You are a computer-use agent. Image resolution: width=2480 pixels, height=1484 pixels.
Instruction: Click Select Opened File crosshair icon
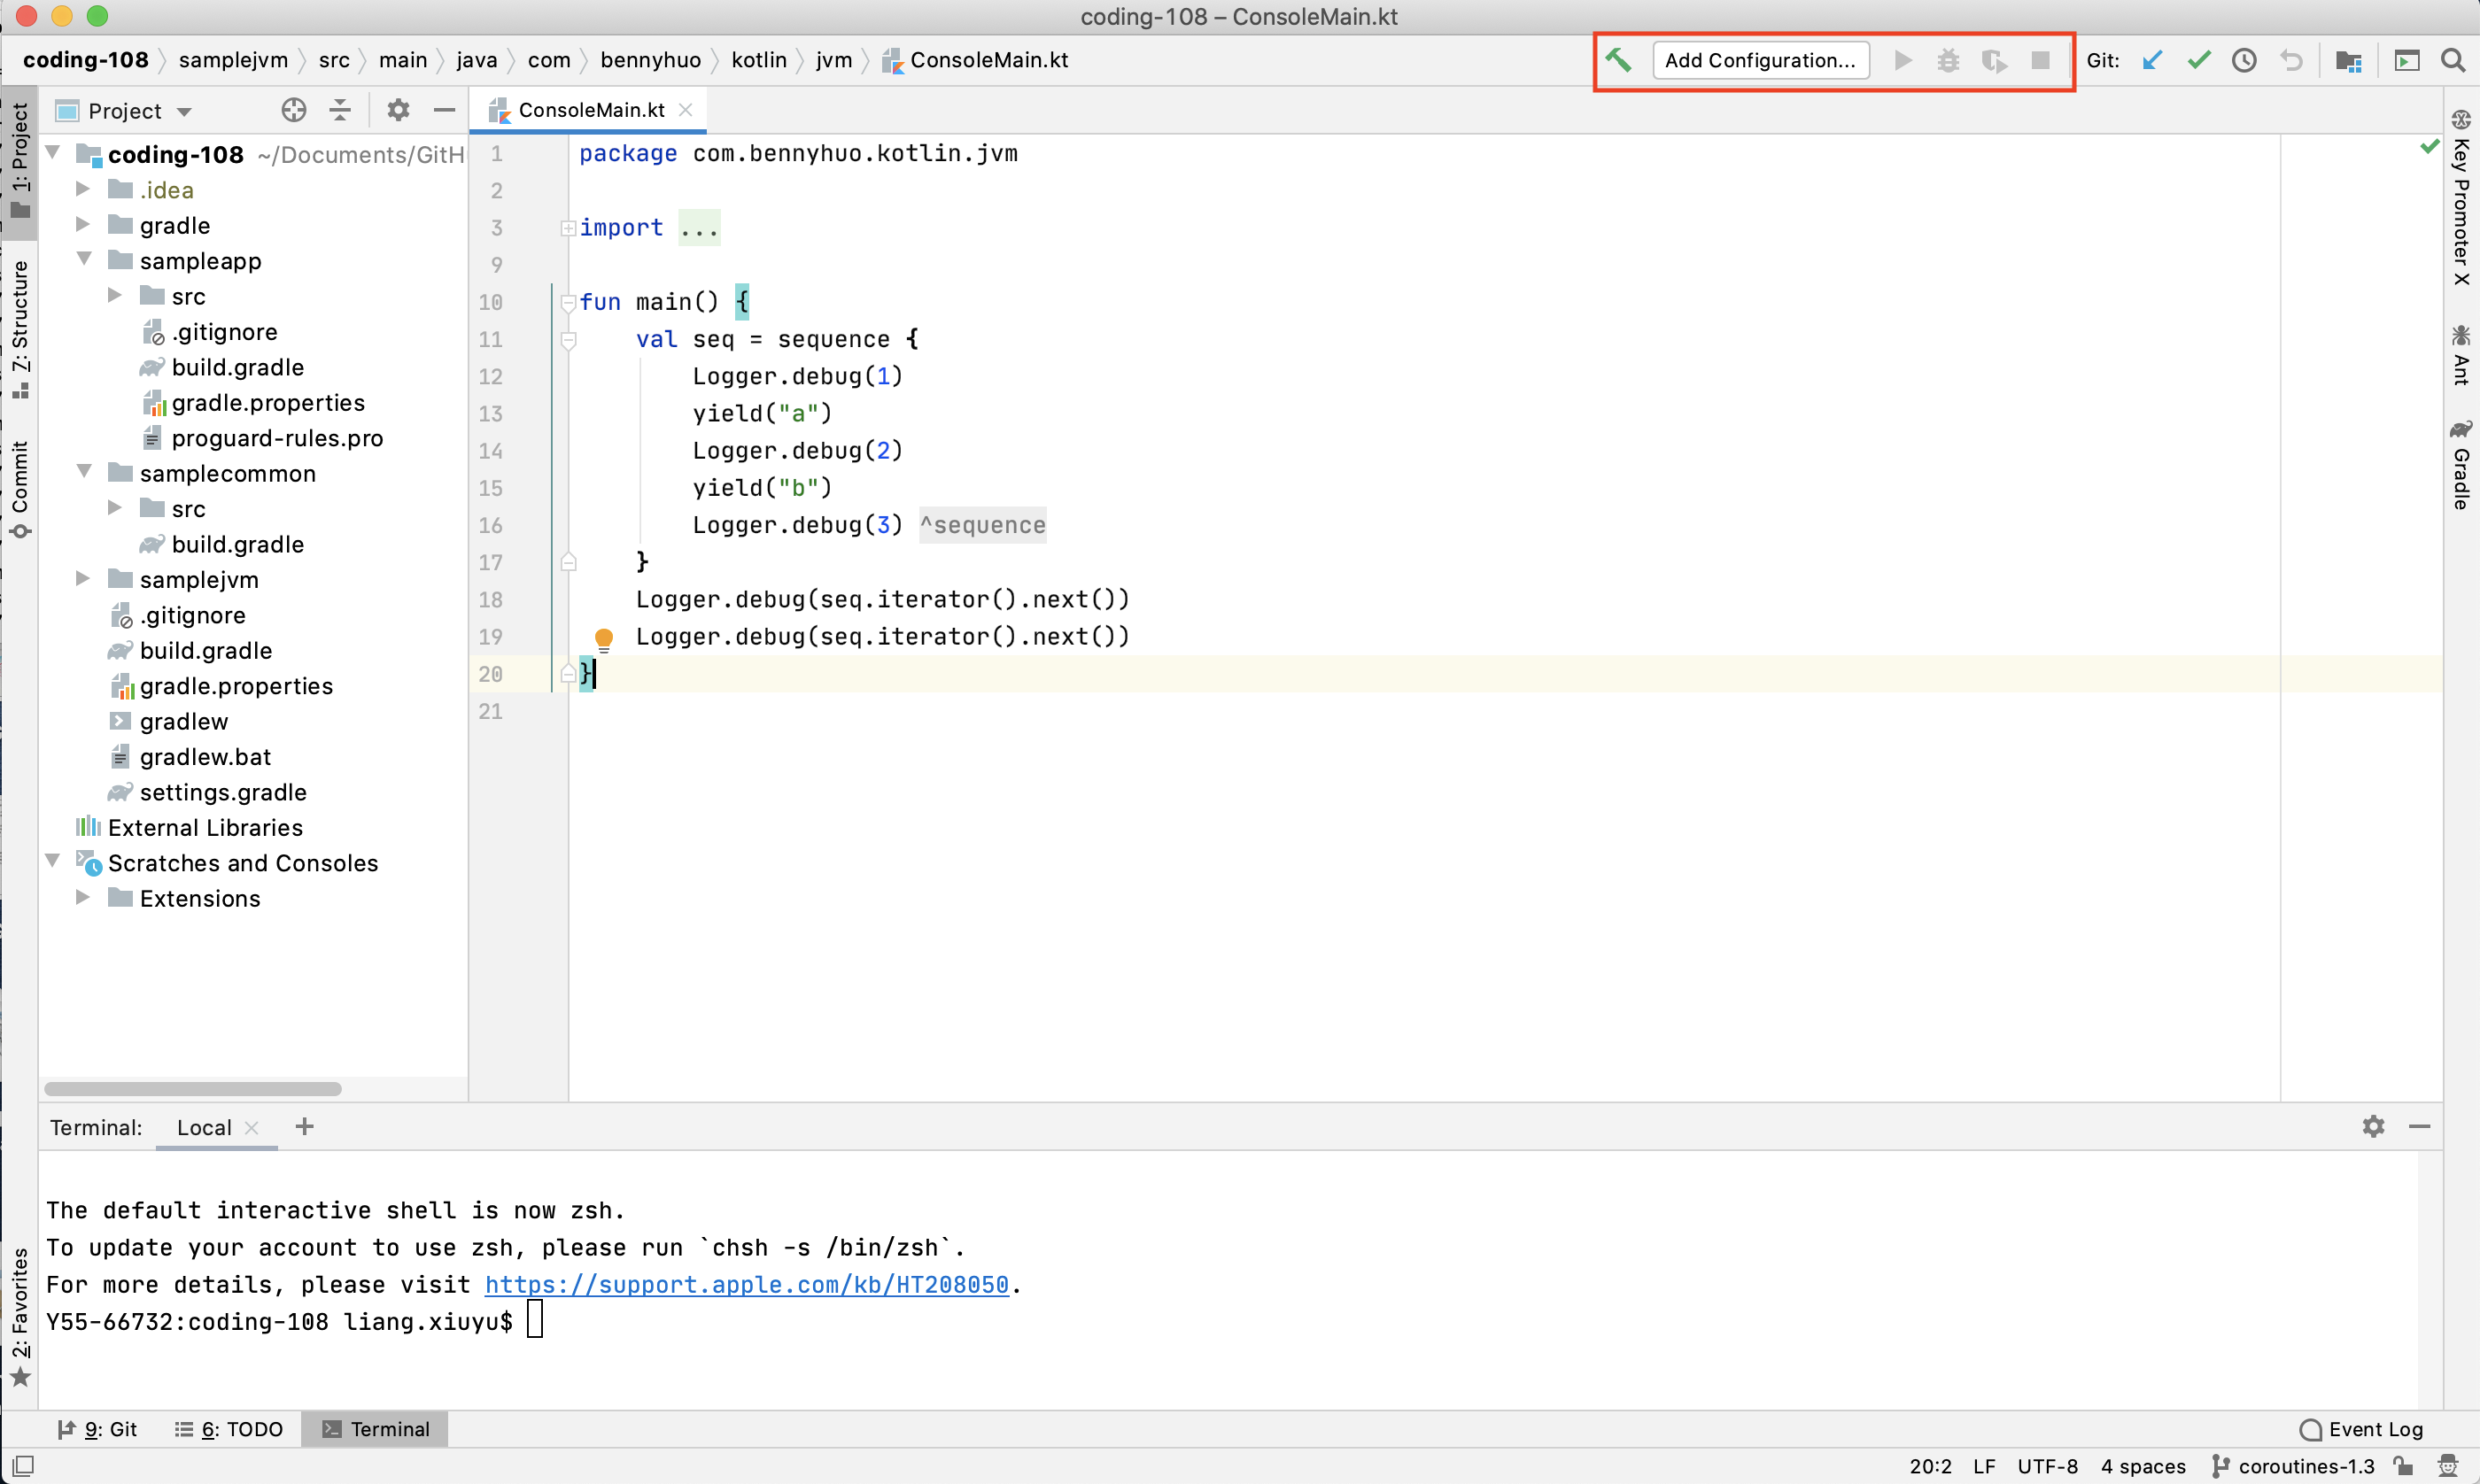[x=294, y=110]
